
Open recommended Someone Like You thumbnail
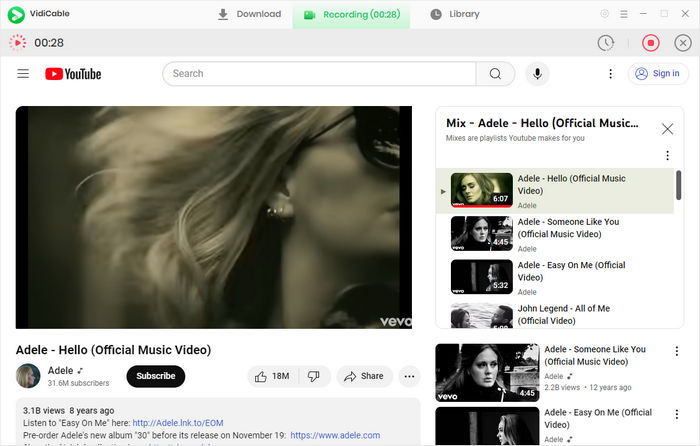488,373
